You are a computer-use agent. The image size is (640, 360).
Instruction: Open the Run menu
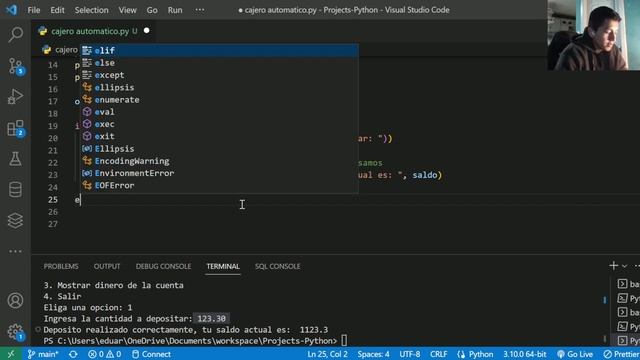pos(175,10)
